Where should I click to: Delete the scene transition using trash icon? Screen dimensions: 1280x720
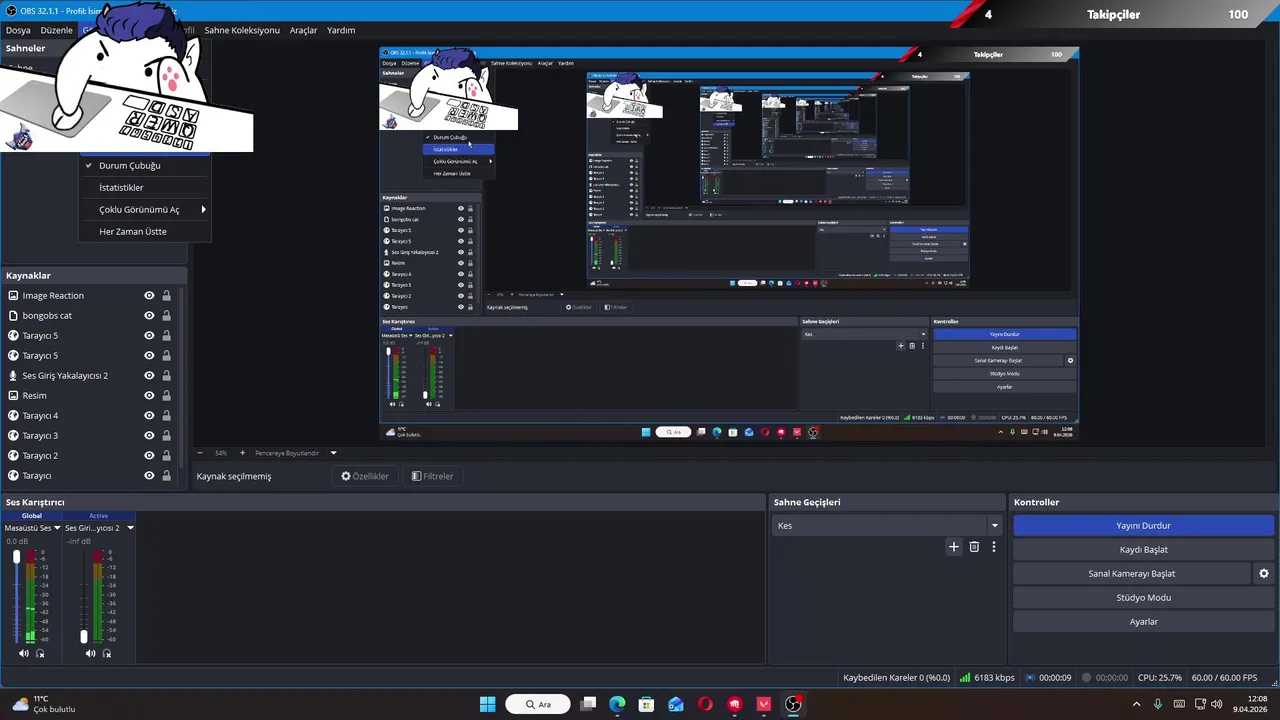pyautogui.click(x=974, y=547)
